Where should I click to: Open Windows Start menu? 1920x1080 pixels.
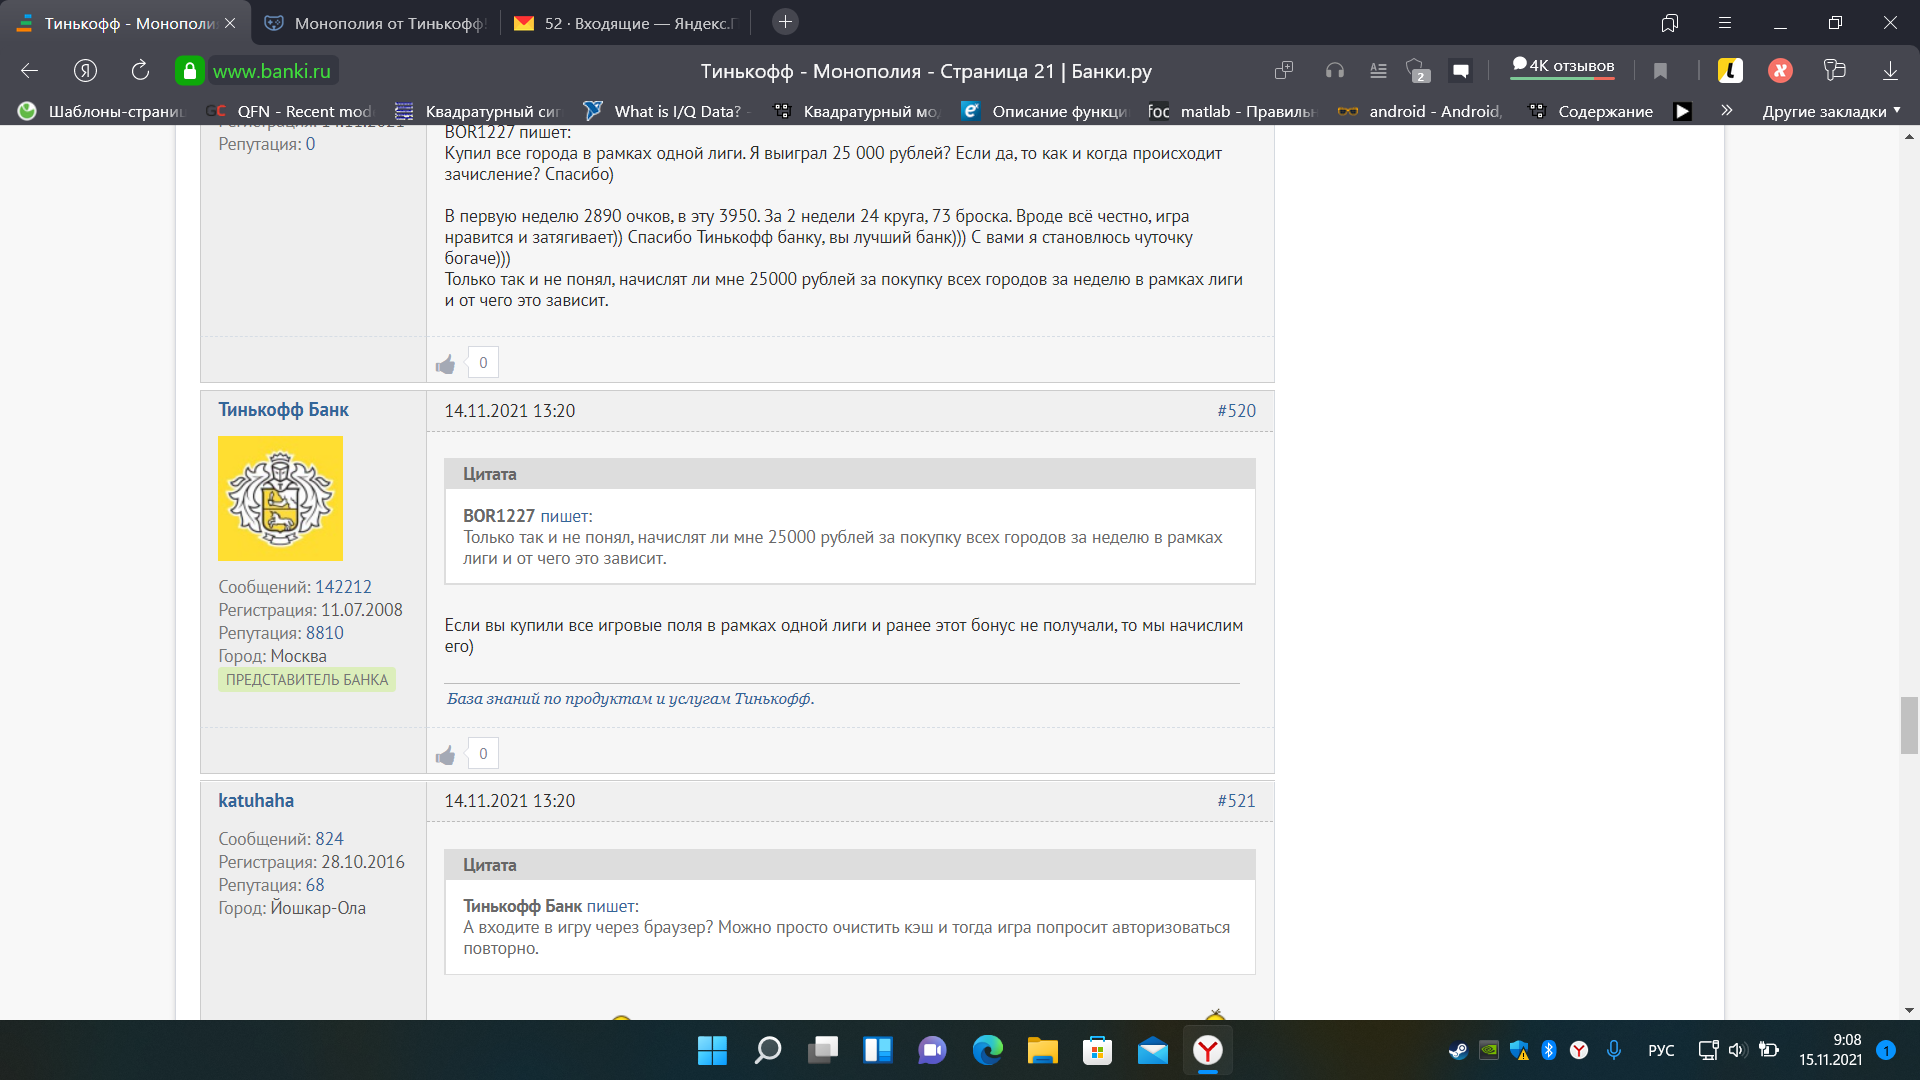click(712, 1050)
